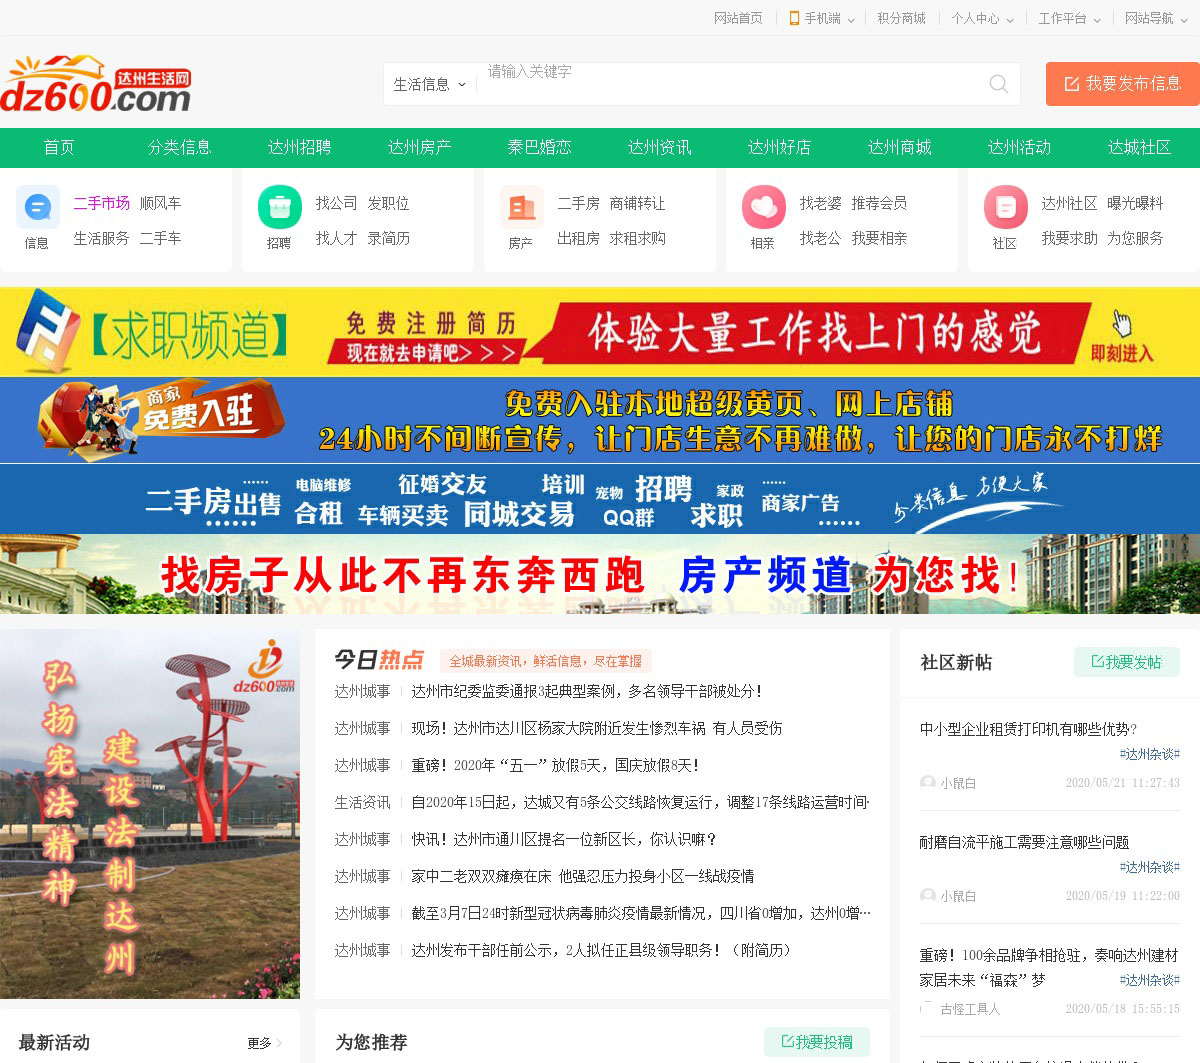Click the 积分商城 top link
Image resolution: width=1200 pixels, height=1063 pixels.
tap(901, 18)
